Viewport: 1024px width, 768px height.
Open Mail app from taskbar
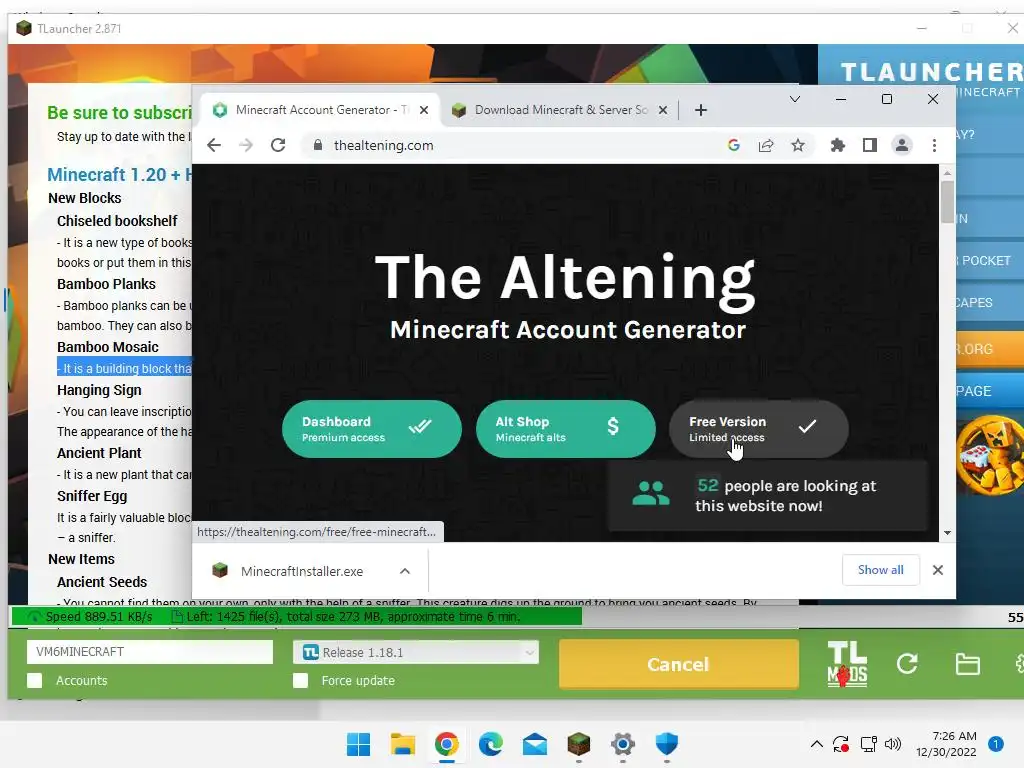[535, 744]
